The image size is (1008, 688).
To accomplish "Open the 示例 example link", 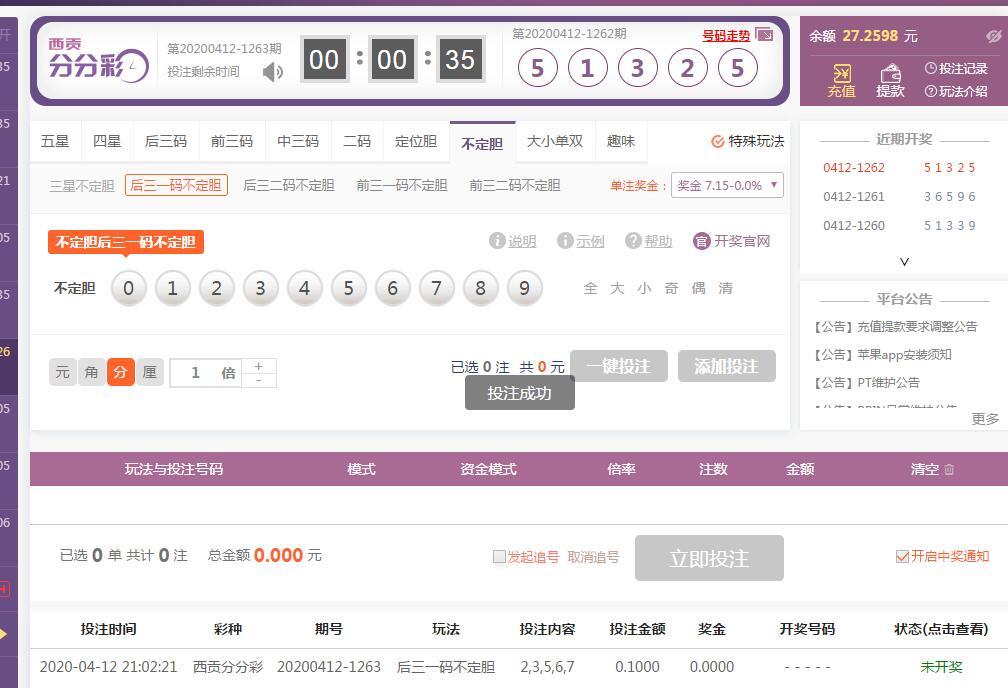I will (580, 240).
